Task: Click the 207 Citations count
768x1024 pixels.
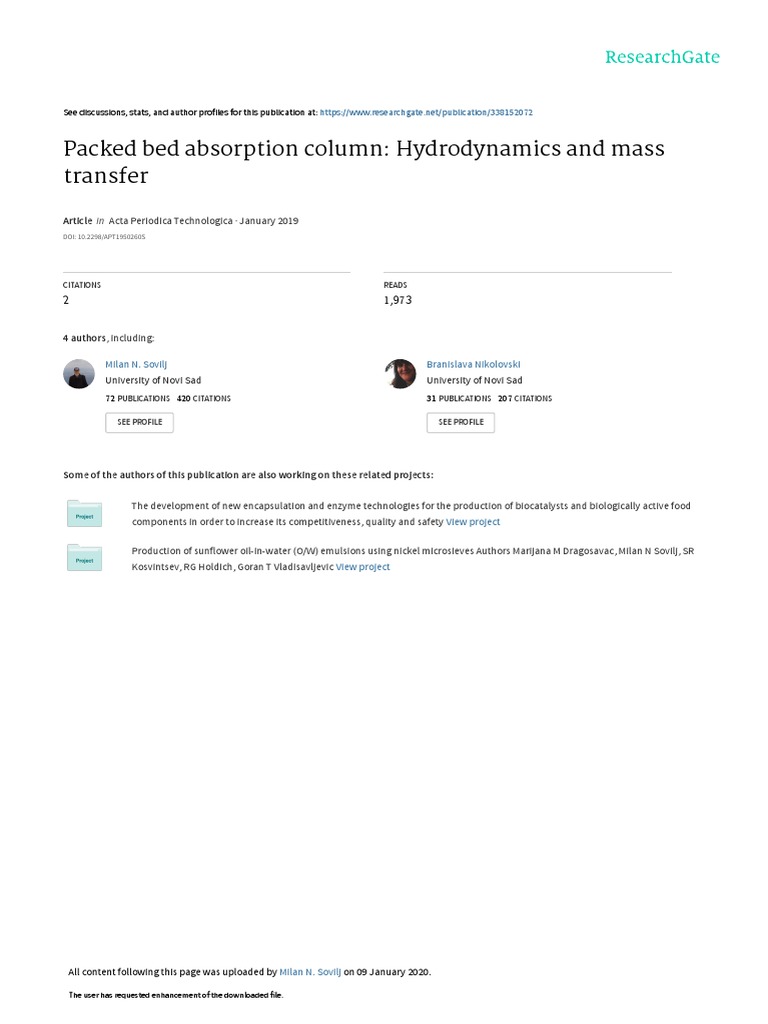Action: coord(524,398)
